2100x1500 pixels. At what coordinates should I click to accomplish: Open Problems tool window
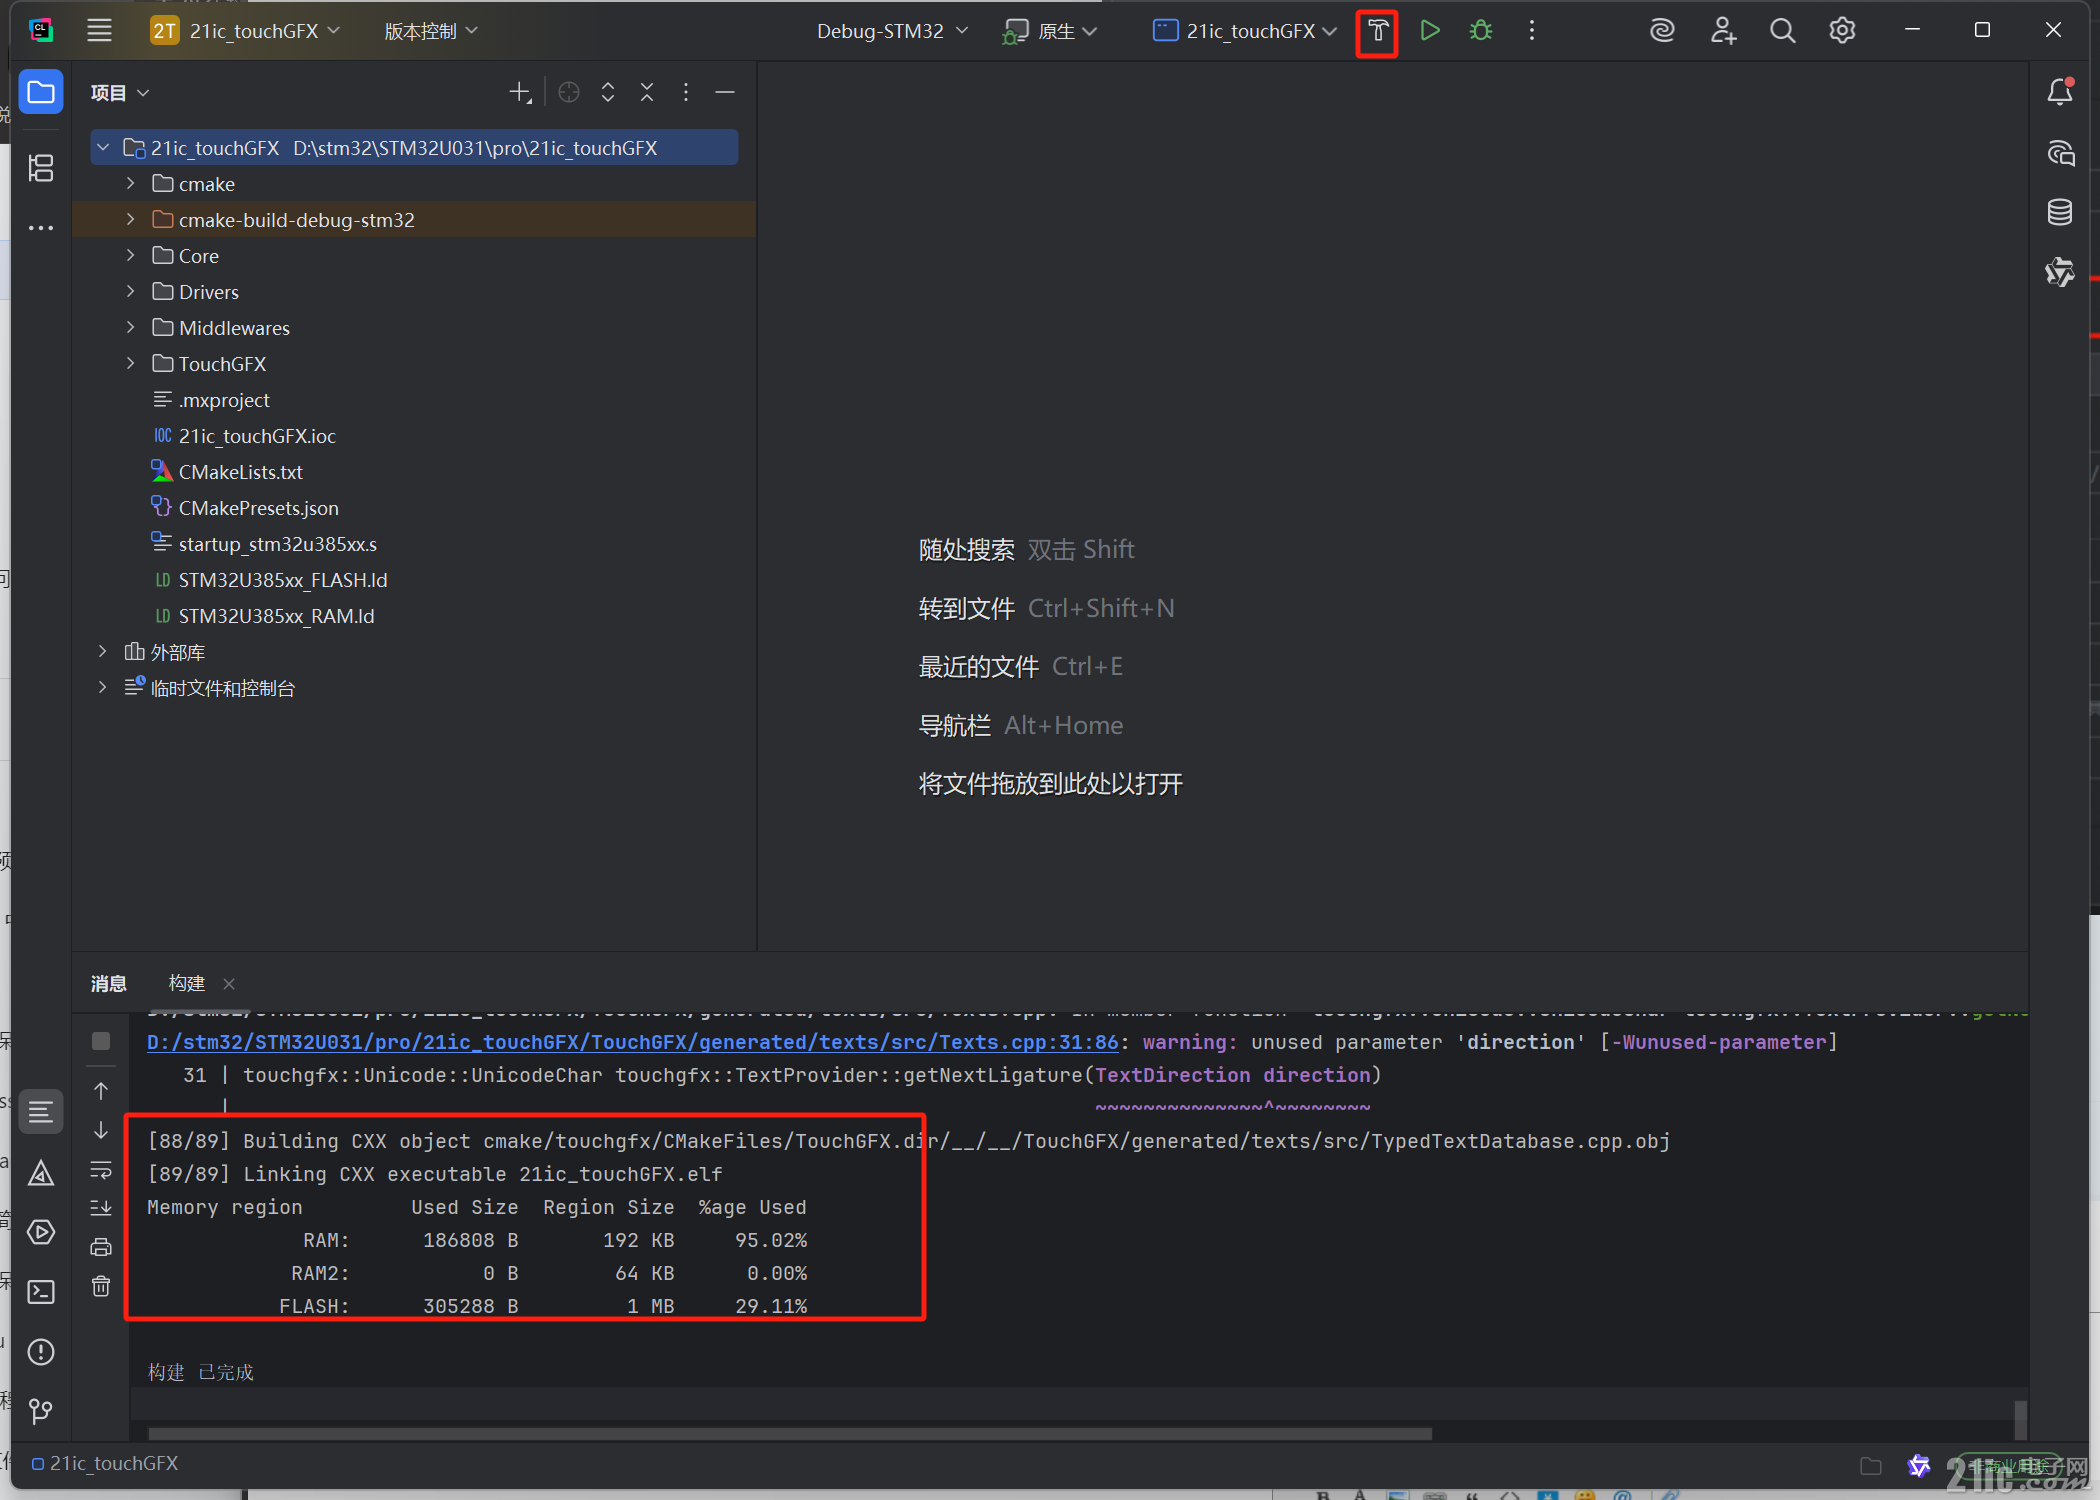(41, 1352)
